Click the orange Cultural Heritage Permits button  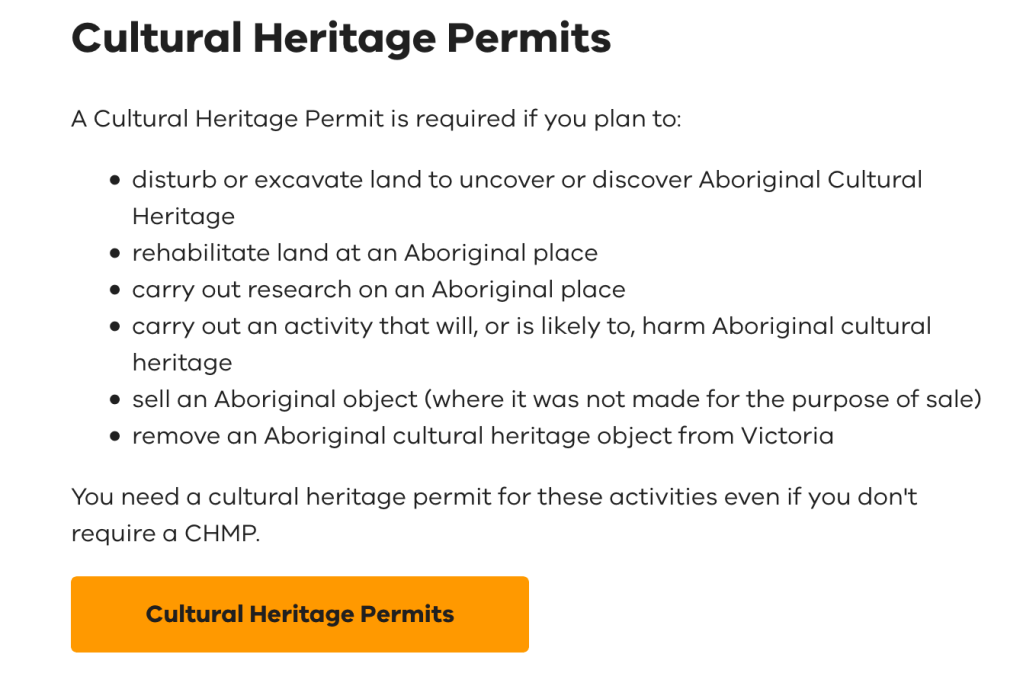pyautogui.click(x=299, y=614)
